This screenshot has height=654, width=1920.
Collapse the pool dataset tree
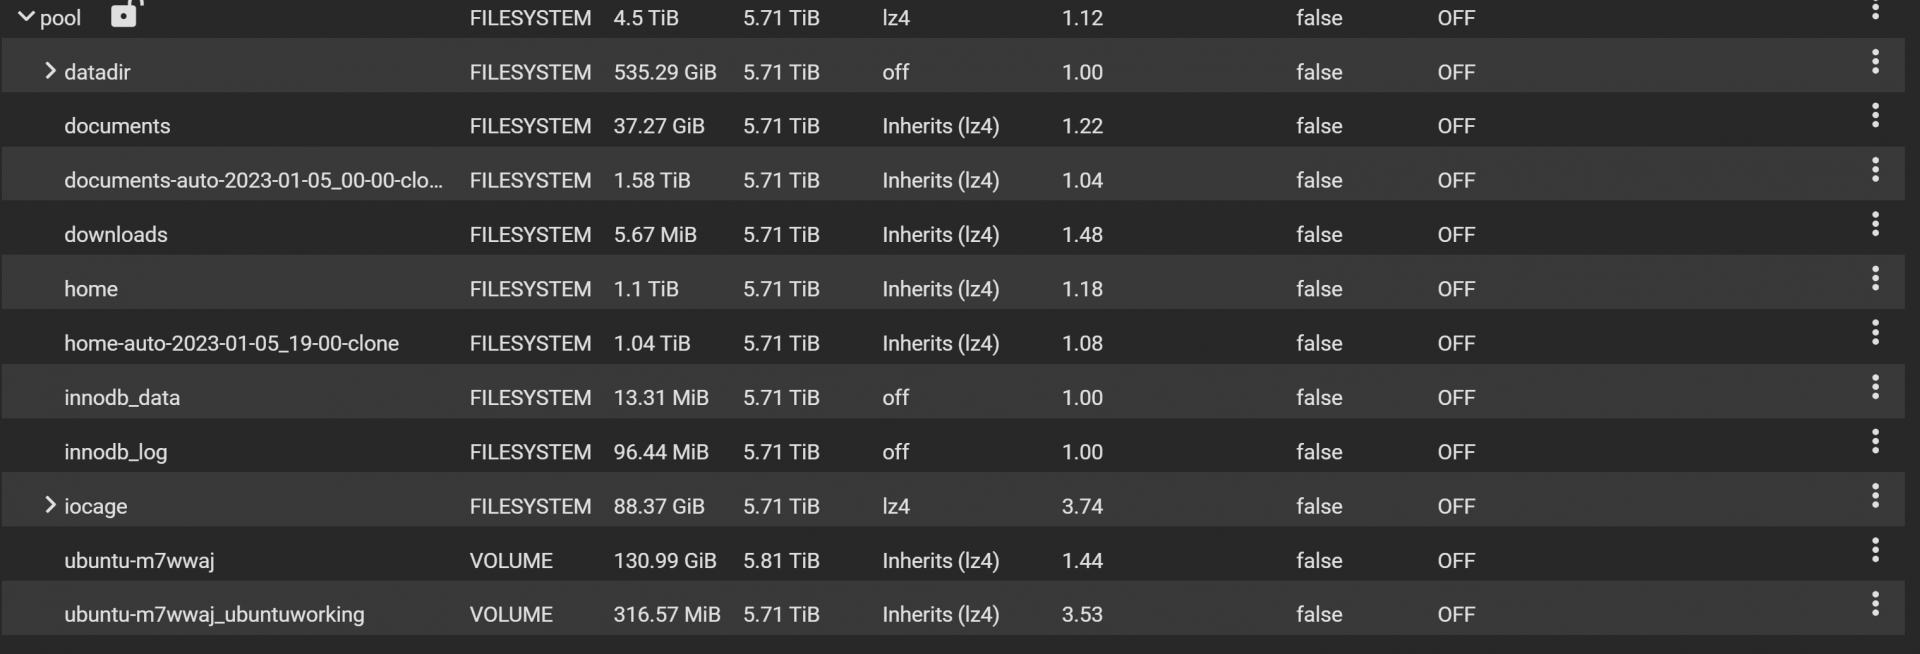click(26, 17)
